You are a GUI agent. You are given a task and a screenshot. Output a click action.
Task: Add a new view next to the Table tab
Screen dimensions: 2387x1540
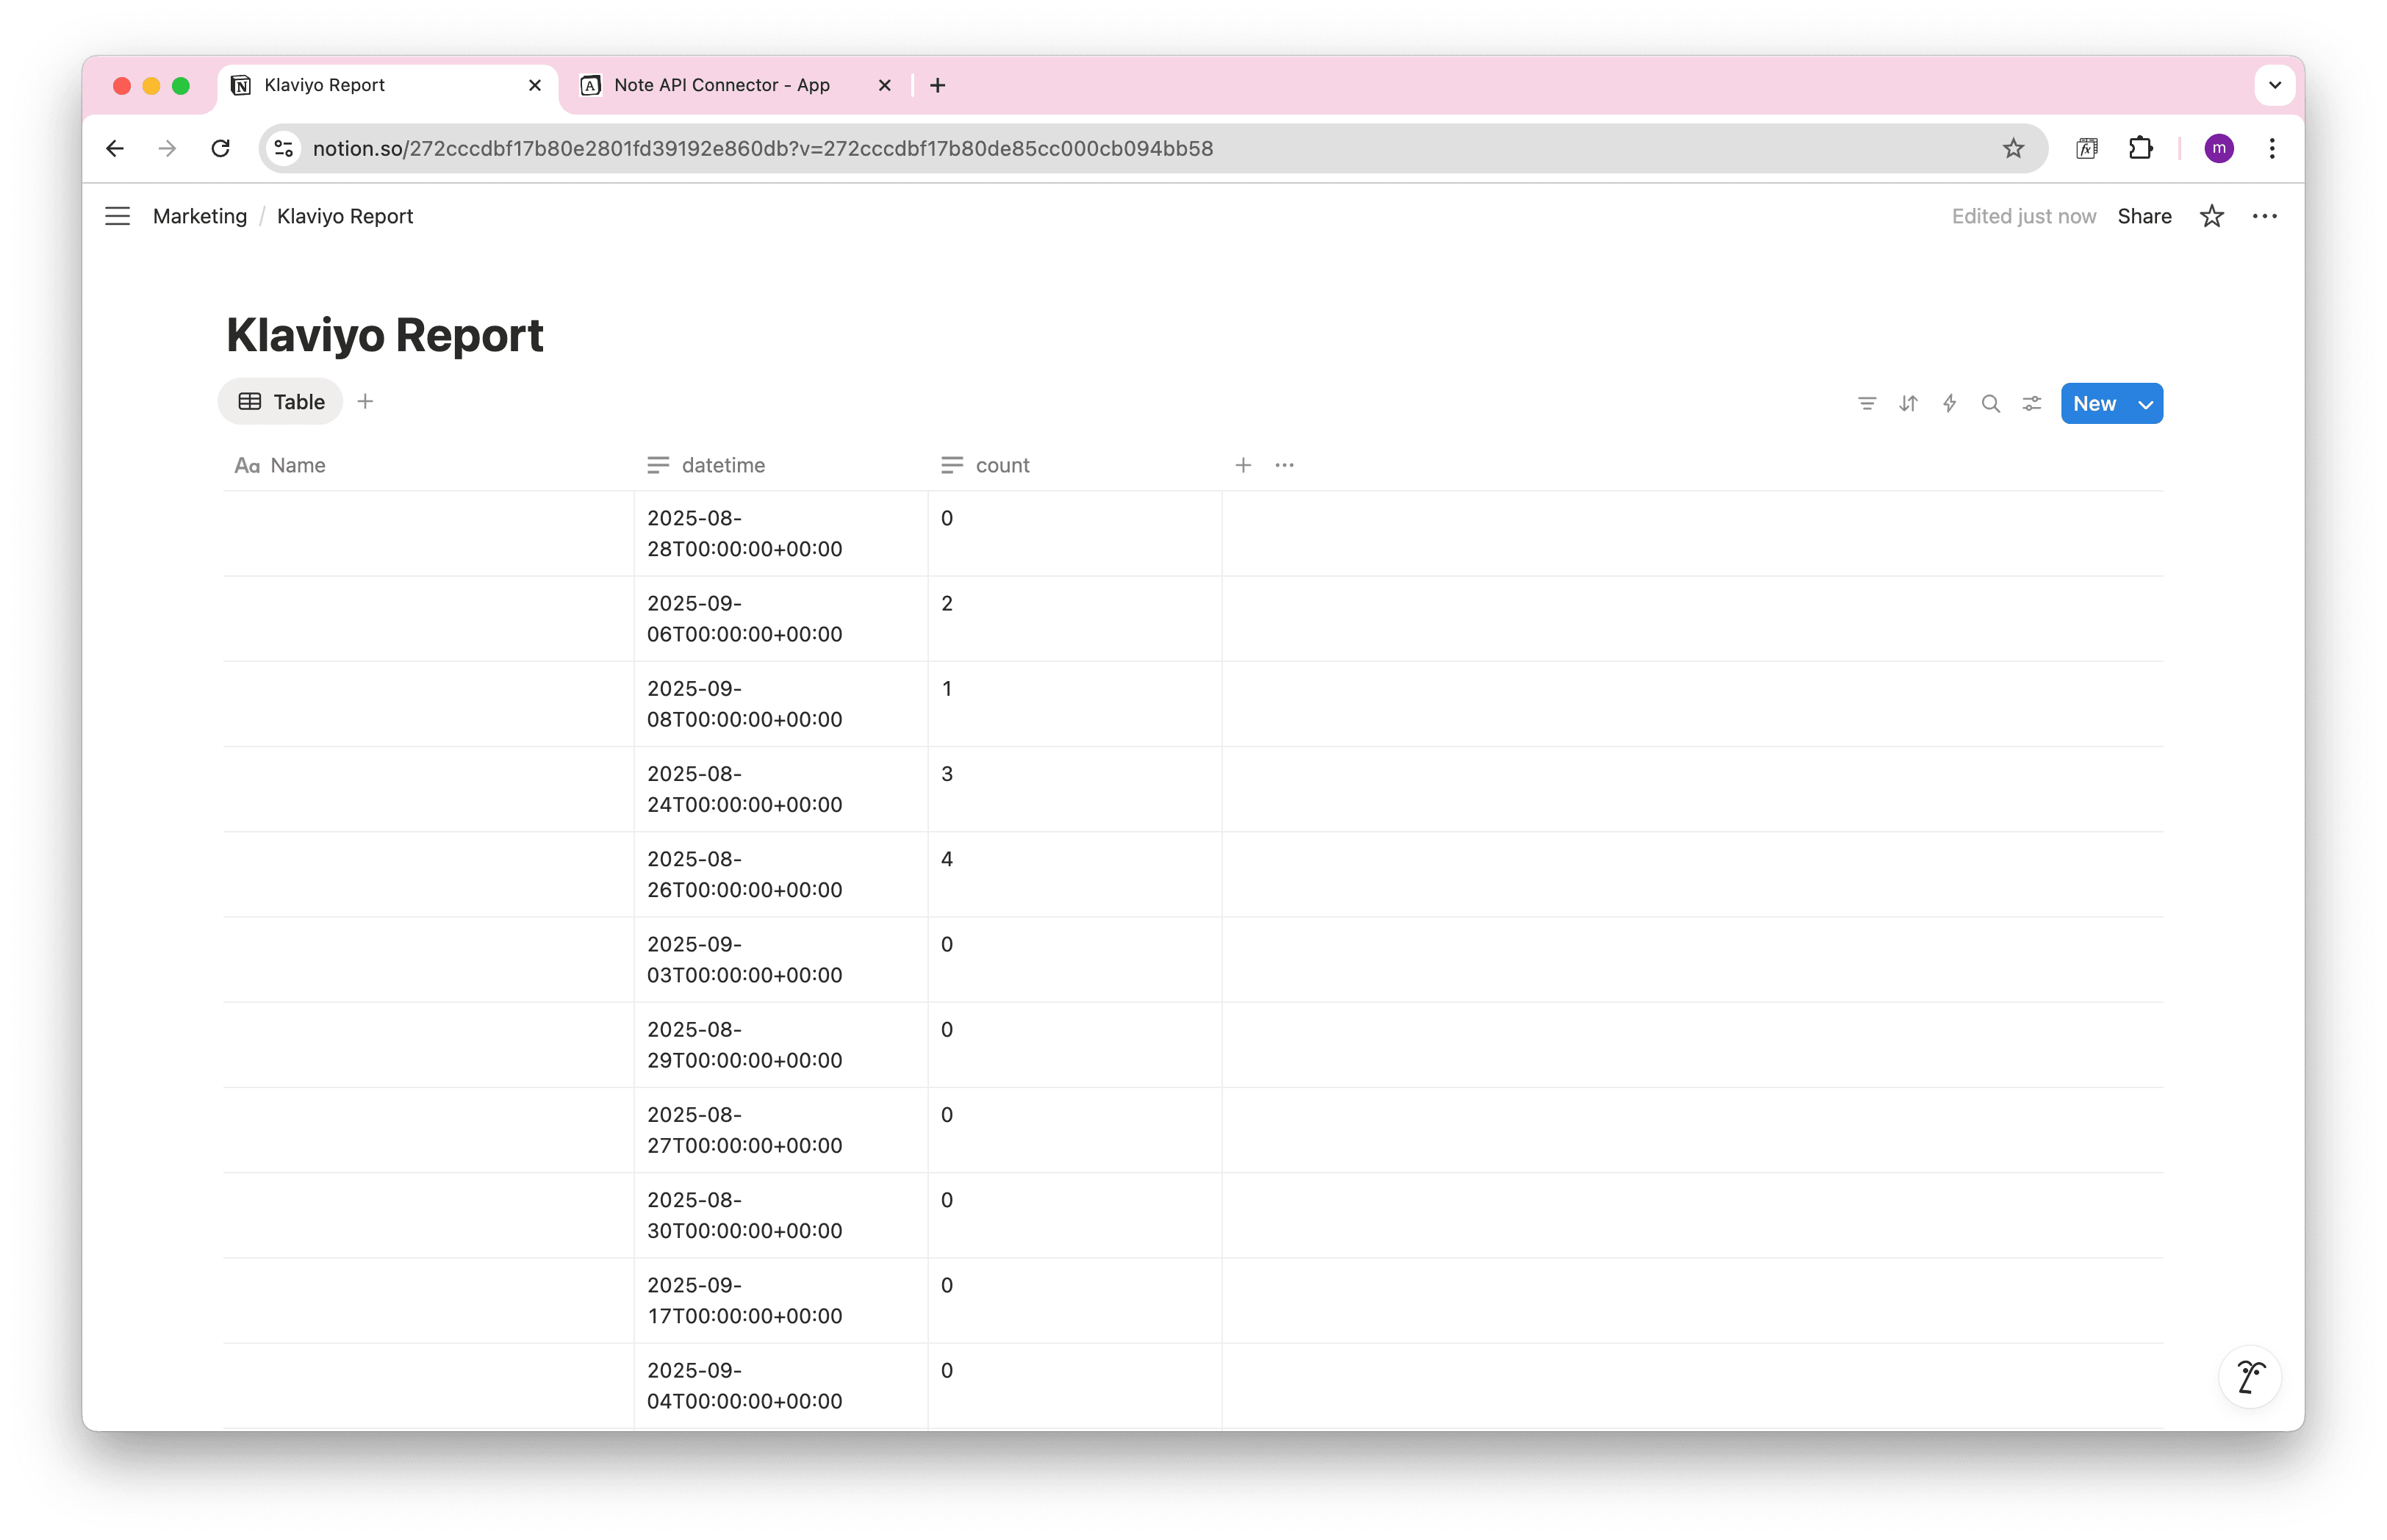click(365, 401)
